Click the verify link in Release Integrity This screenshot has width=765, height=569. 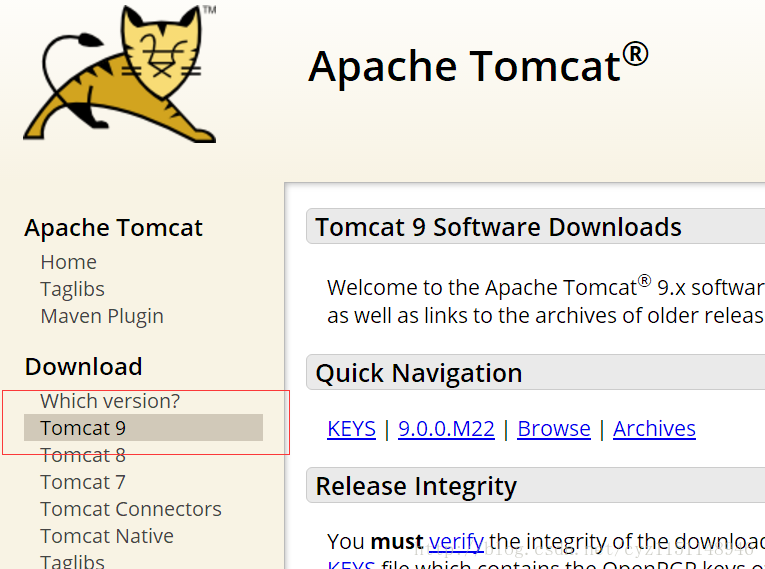[x=456, y=542]
